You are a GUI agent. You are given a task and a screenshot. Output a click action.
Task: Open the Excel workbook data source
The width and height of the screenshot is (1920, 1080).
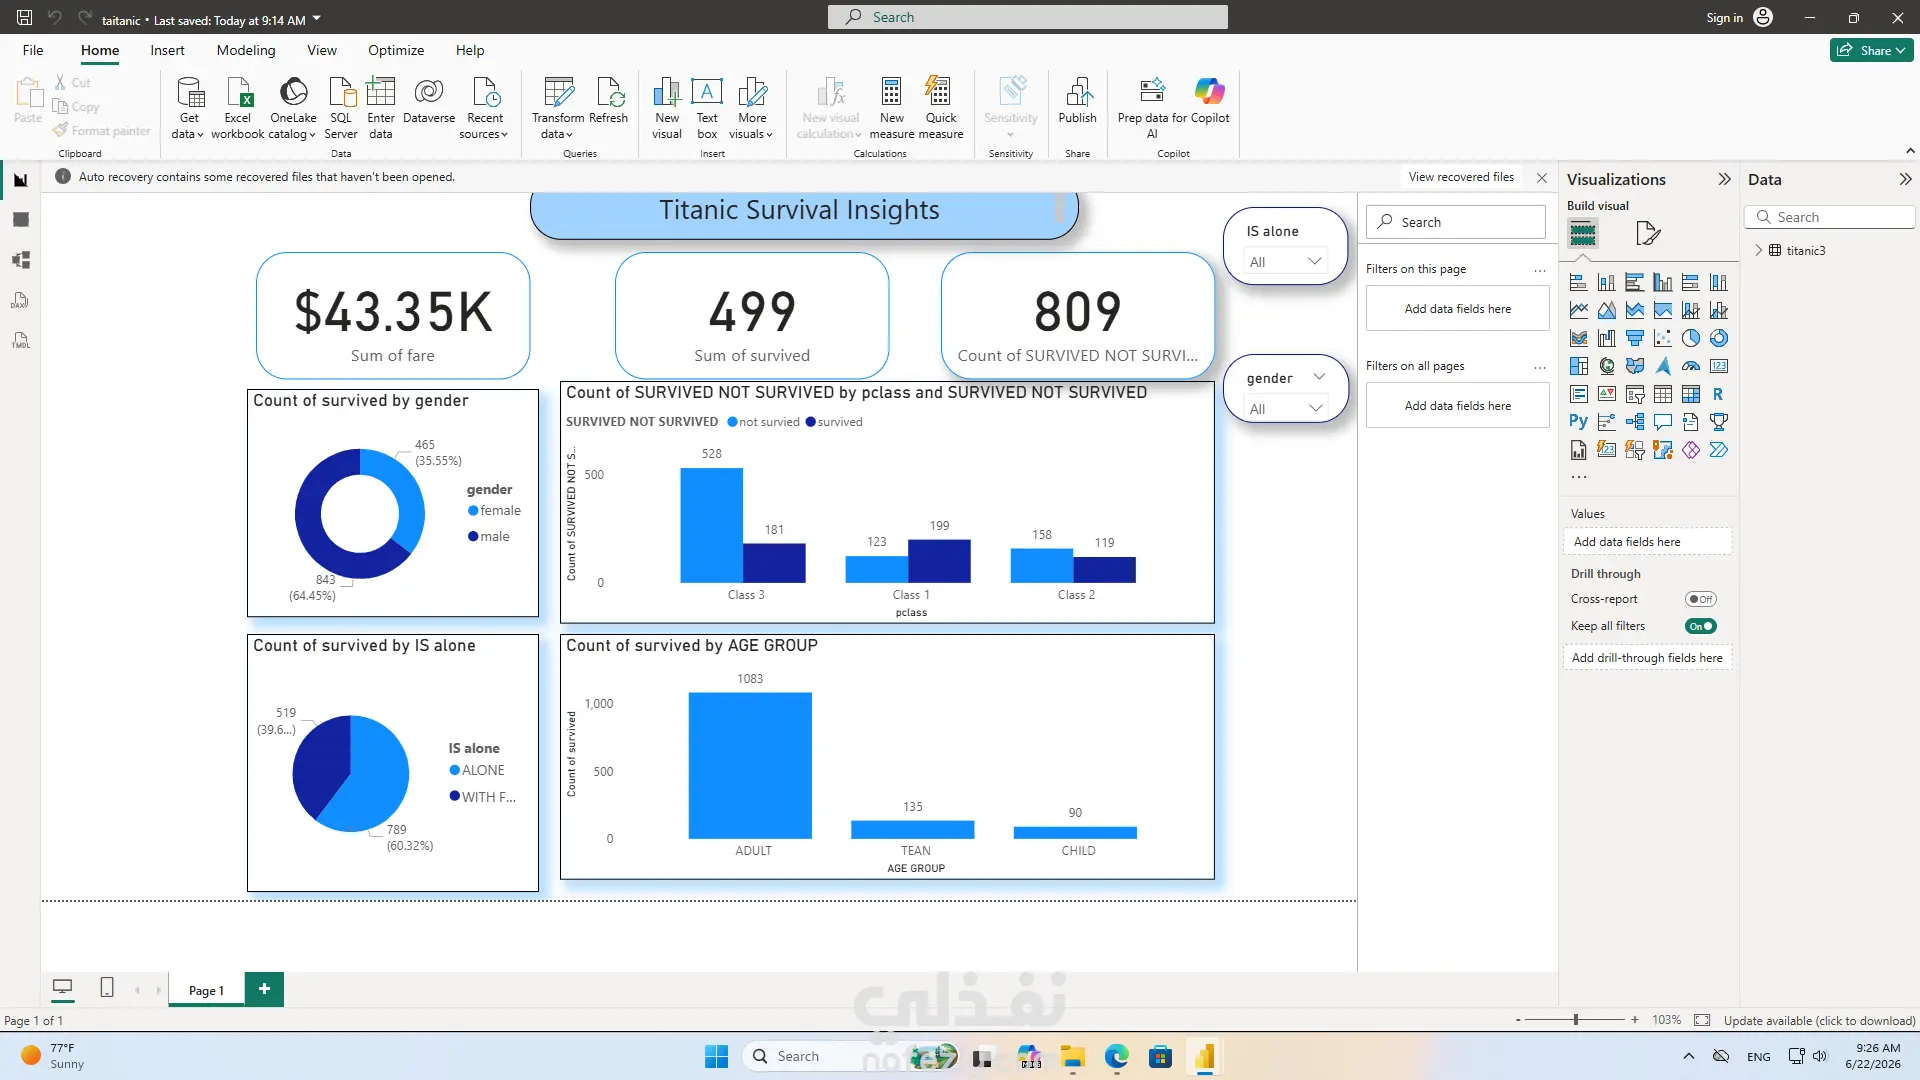[x=238, y=107]
